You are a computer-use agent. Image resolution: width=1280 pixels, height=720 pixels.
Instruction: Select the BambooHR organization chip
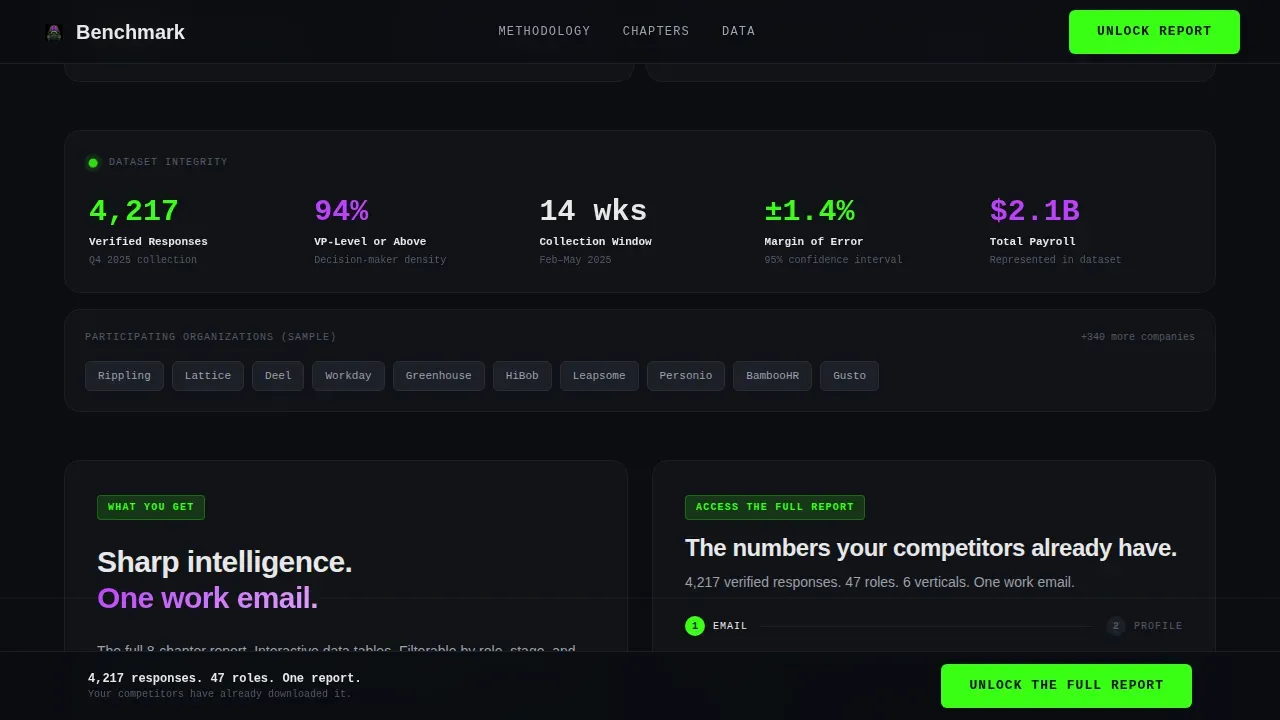point(772,376)
